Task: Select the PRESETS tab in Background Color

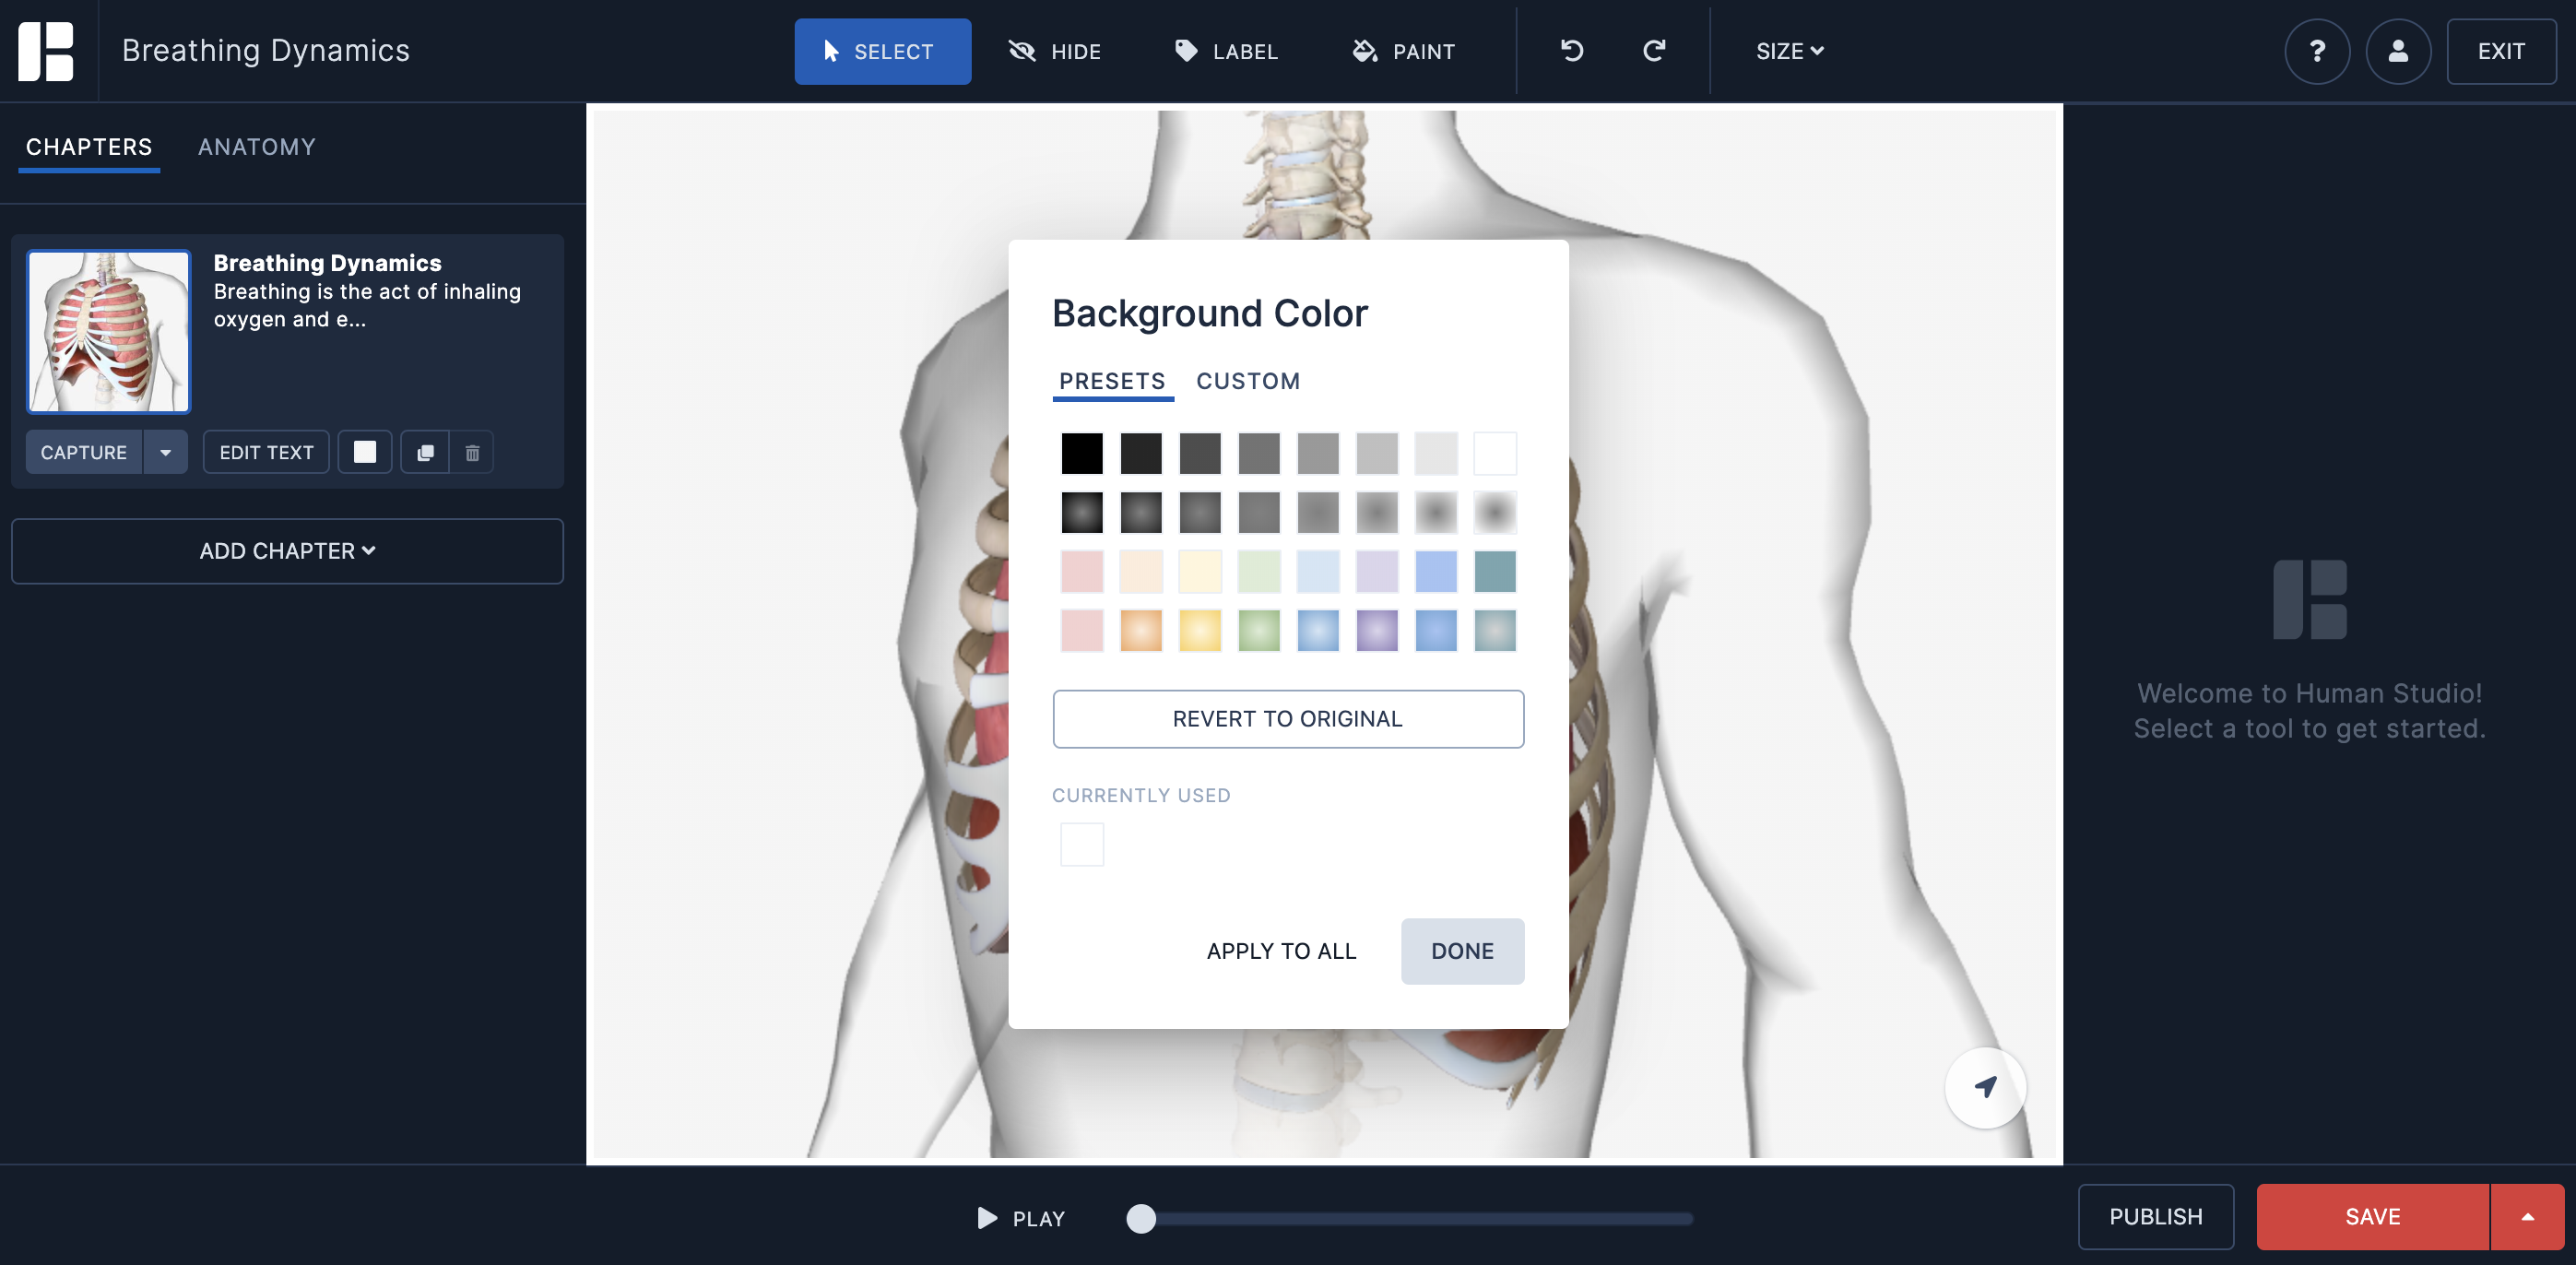Action: (1111, 381)
